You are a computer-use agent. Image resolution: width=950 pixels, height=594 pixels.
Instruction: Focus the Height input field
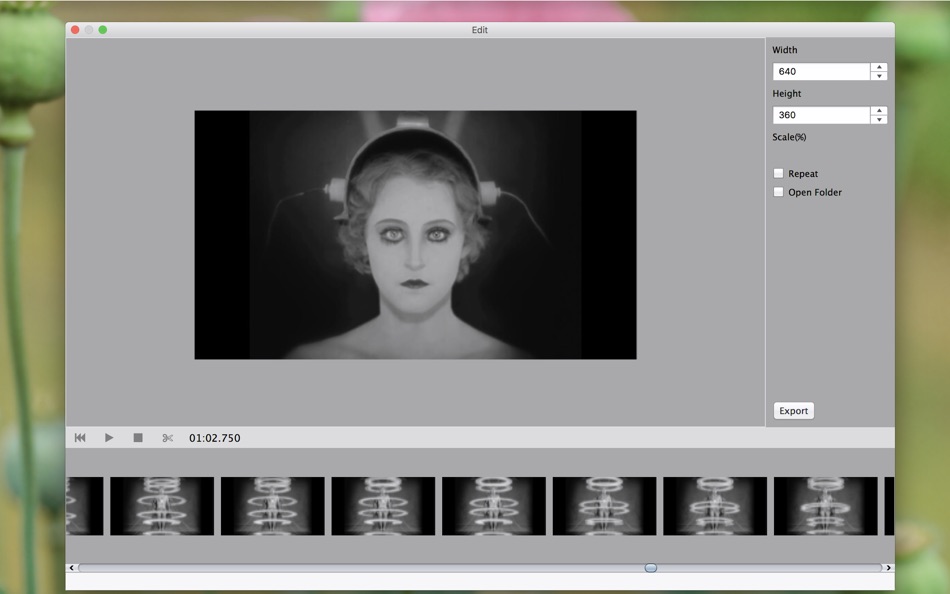pyautogui.click(x=822, y=115)
